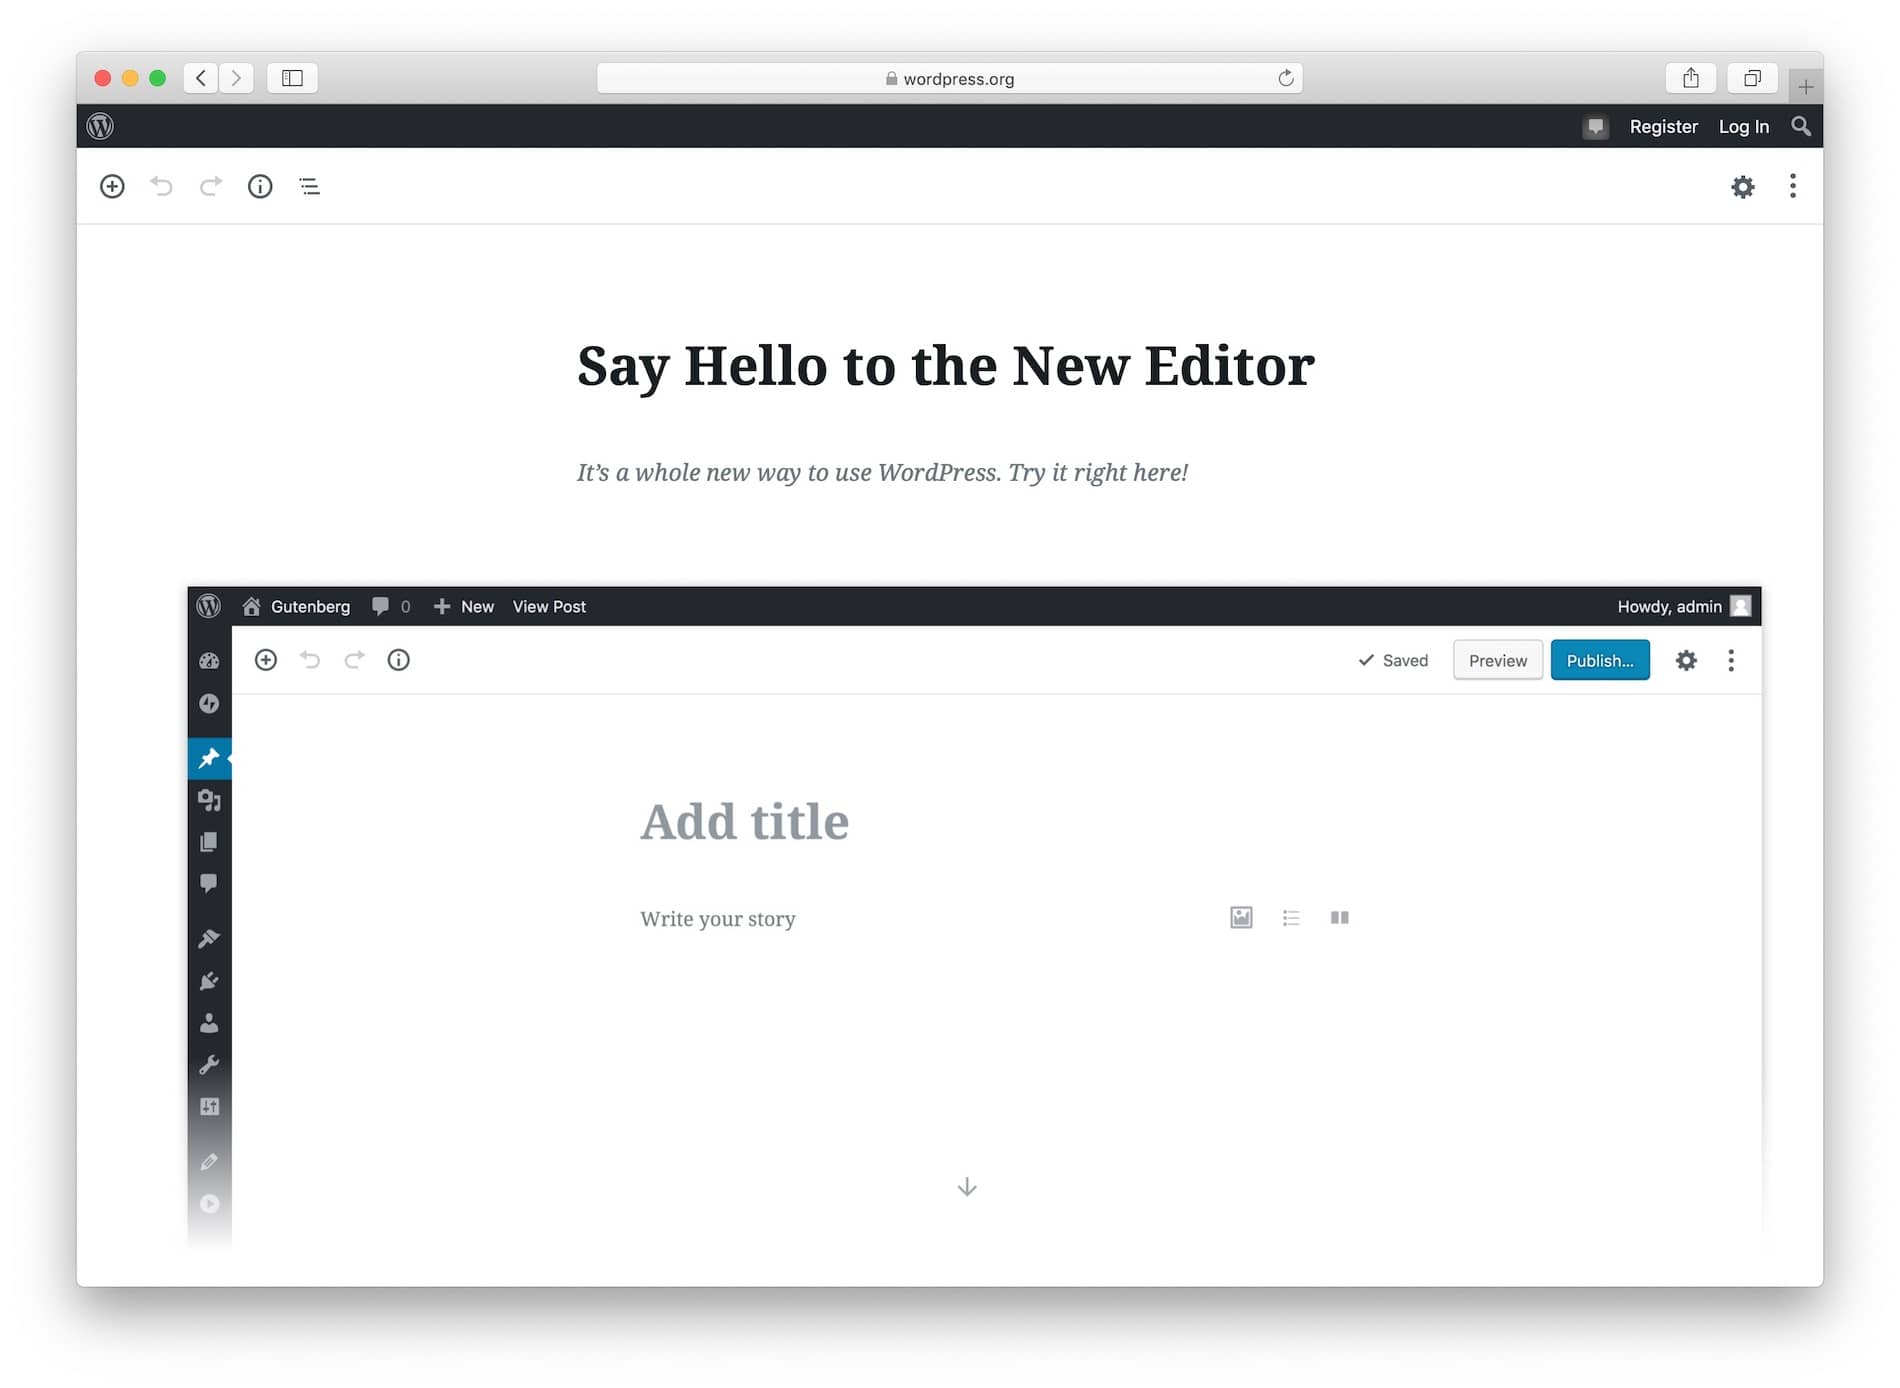Go forward in Safari browser
The image size is (1900, 1388).
pyautogui.click(x=236, y=78)
